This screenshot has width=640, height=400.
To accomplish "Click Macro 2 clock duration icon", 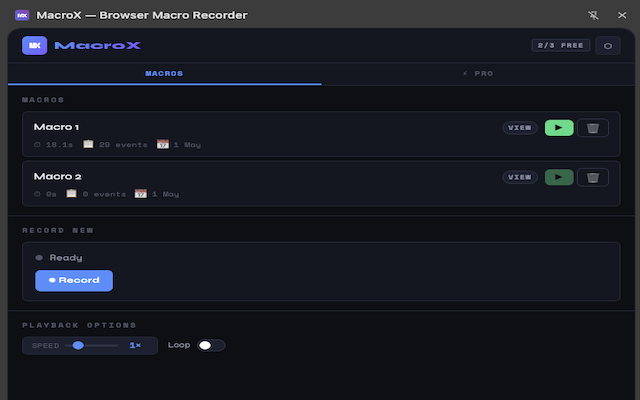I will pyautogui.click(x=37, y=194).
